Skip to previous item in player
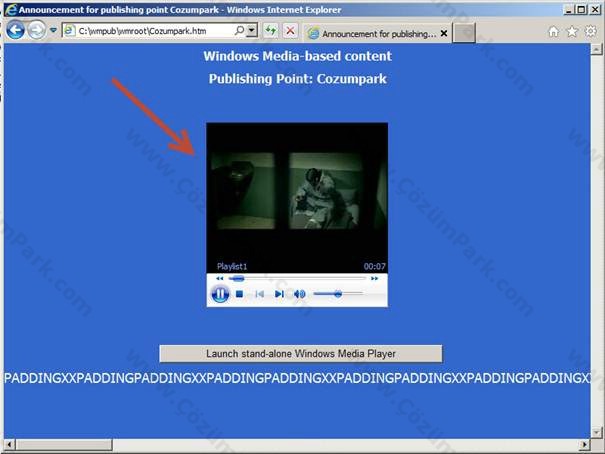Viewport: 605px width, 454px height. [x=259, y=294]
